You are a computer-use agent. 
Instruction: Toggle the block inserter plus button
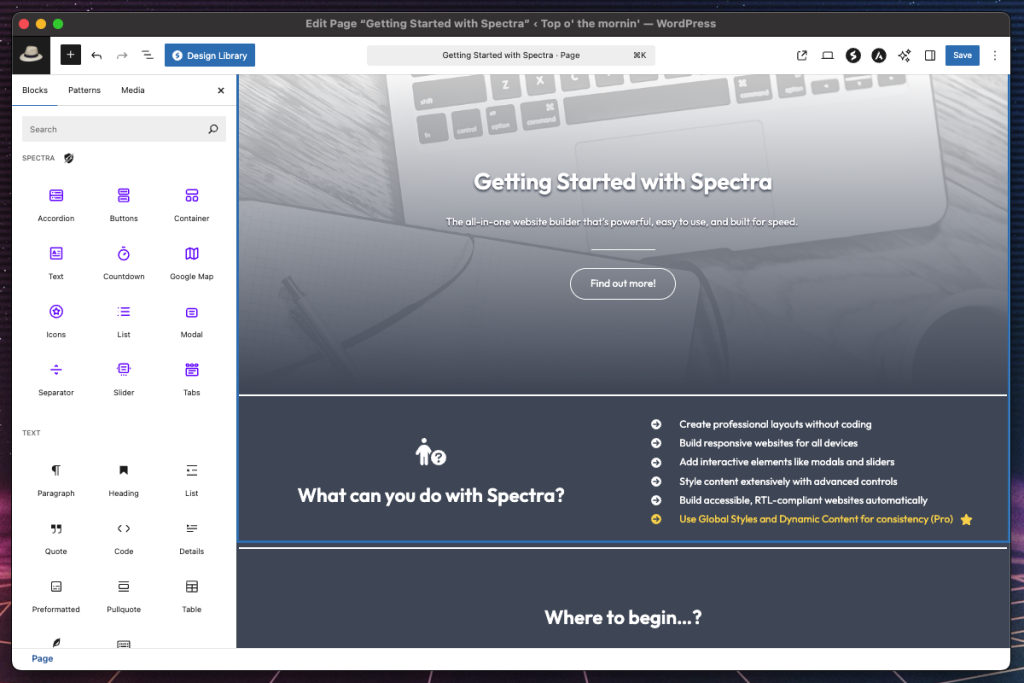coord(70,55)
